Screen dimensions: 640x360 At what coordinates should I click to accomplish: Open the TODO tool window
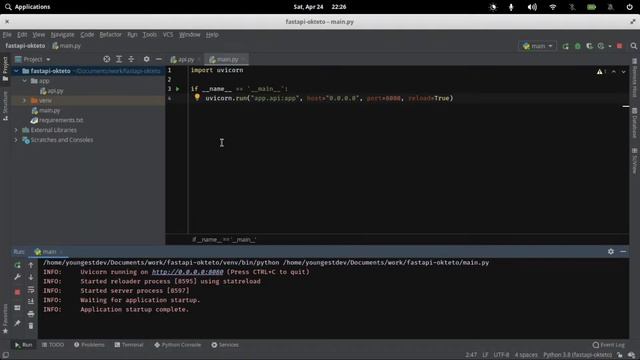pos(53,345)
